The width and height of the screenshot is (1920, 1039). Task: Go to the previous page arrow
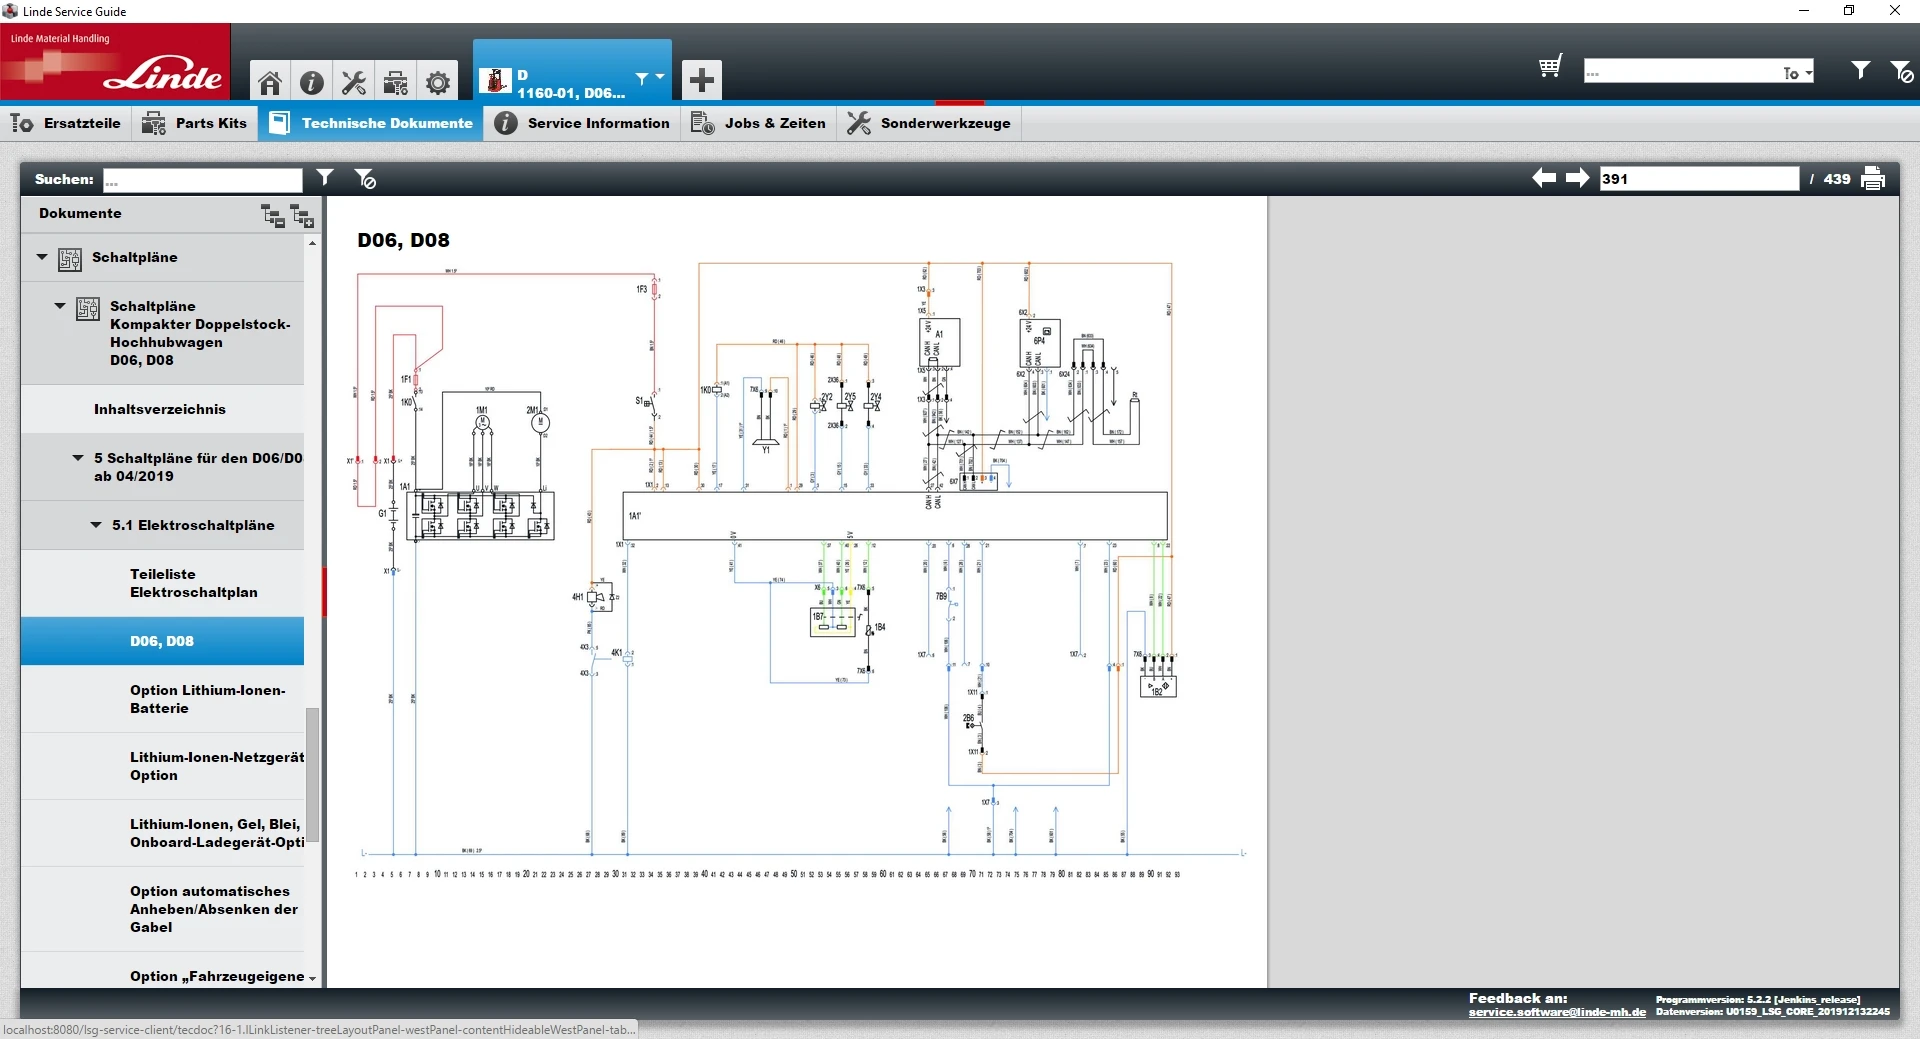1543,178
